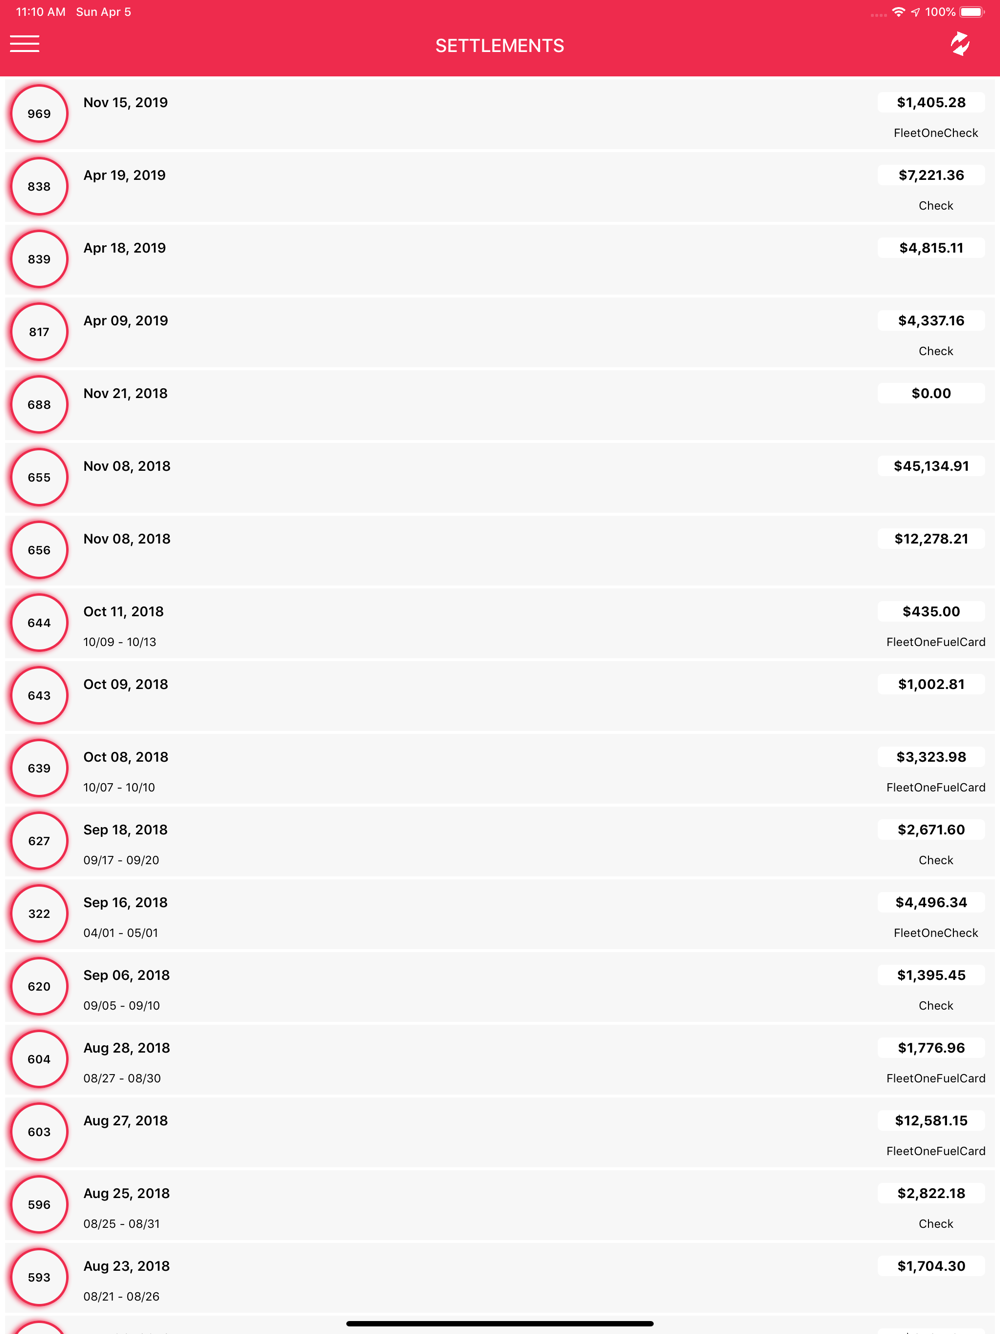Tap FleetOneFuelCard label under $1,776.96
Viewport: 1000px width, 1334px height.
click(936, 1078)
